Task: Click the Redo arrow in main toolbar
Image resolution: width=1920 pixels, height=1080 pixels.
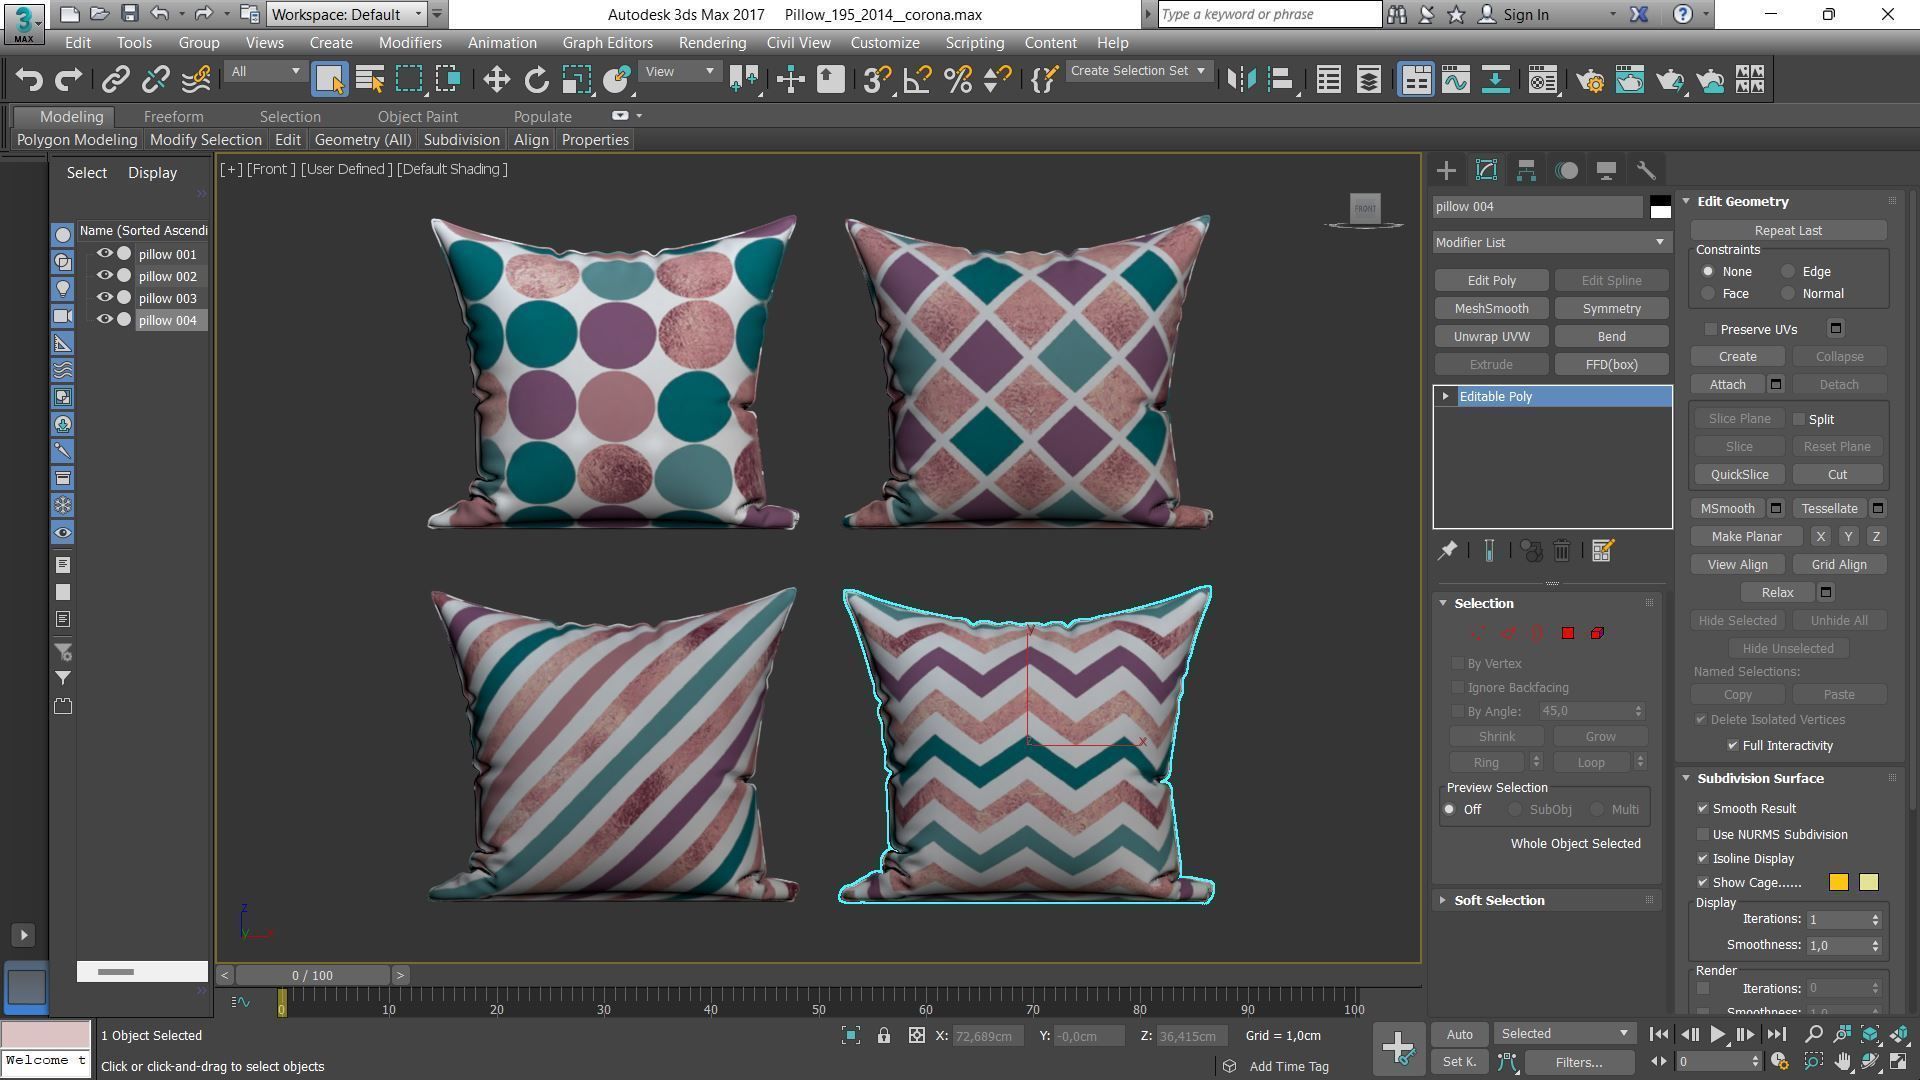Action: (x=68, y=80)
